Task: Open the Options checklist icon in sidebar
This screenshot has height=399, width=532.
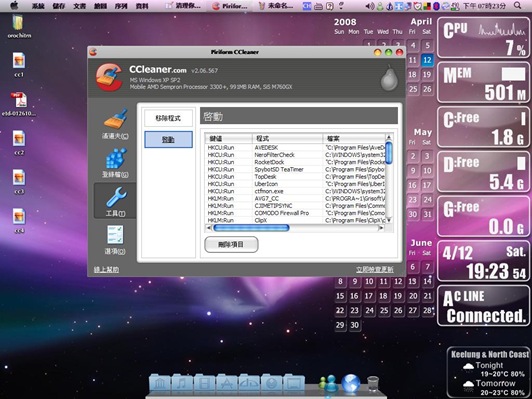Action: coord(115,240)
